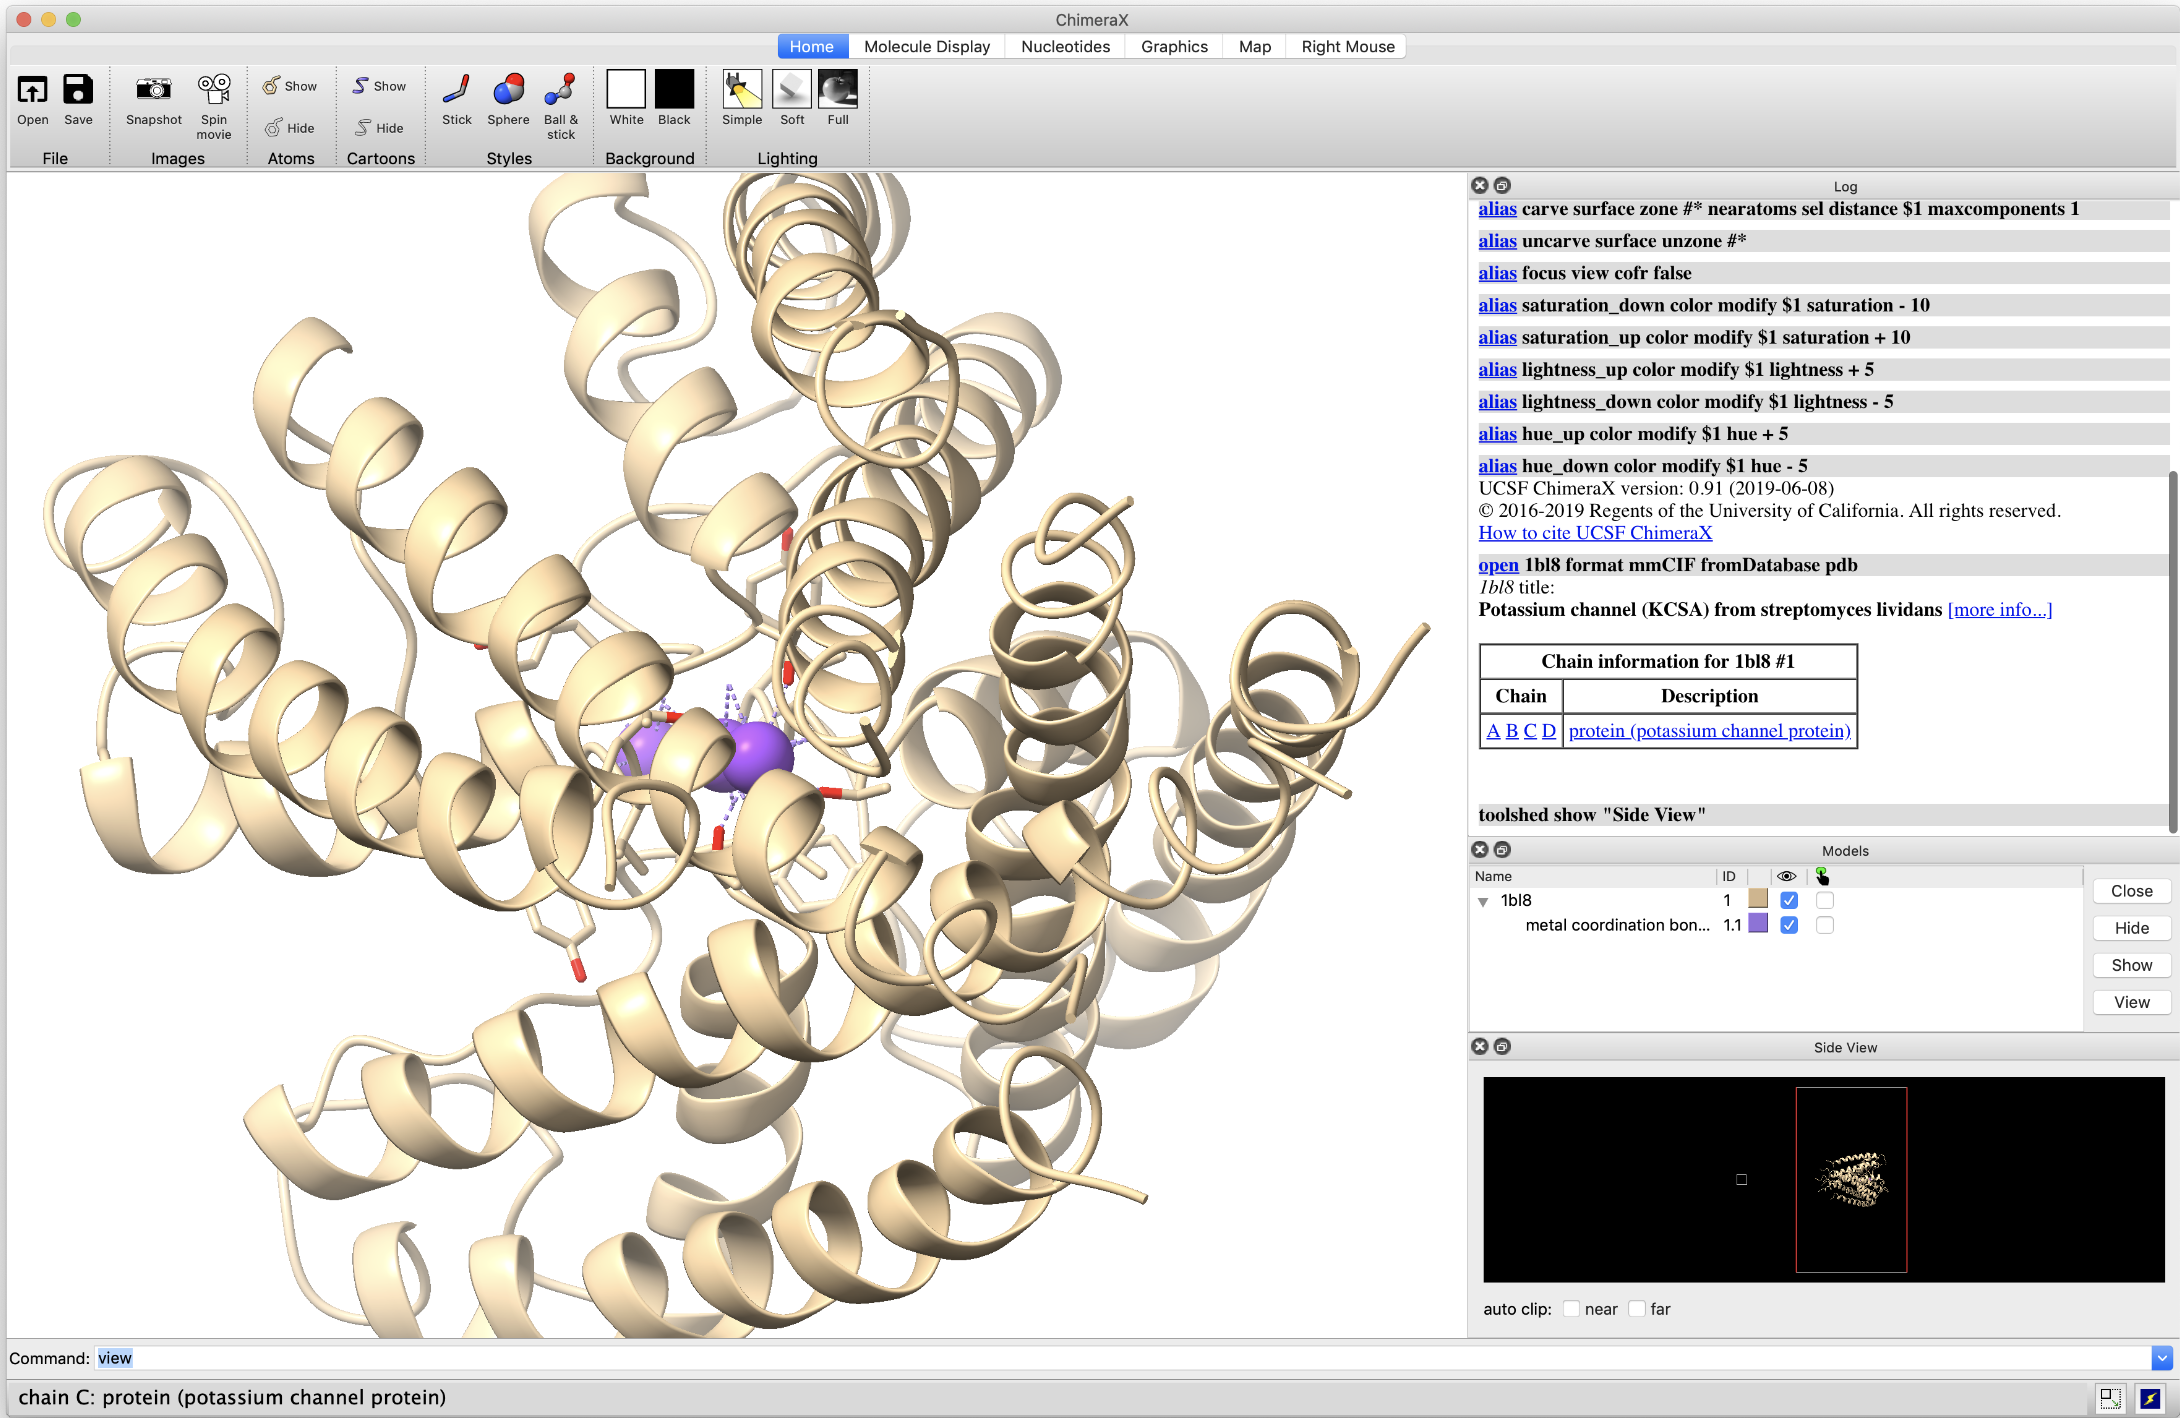Apply Ball & stick style
This screenshot has width=2180, height=1418.
[x=560, y=90]
